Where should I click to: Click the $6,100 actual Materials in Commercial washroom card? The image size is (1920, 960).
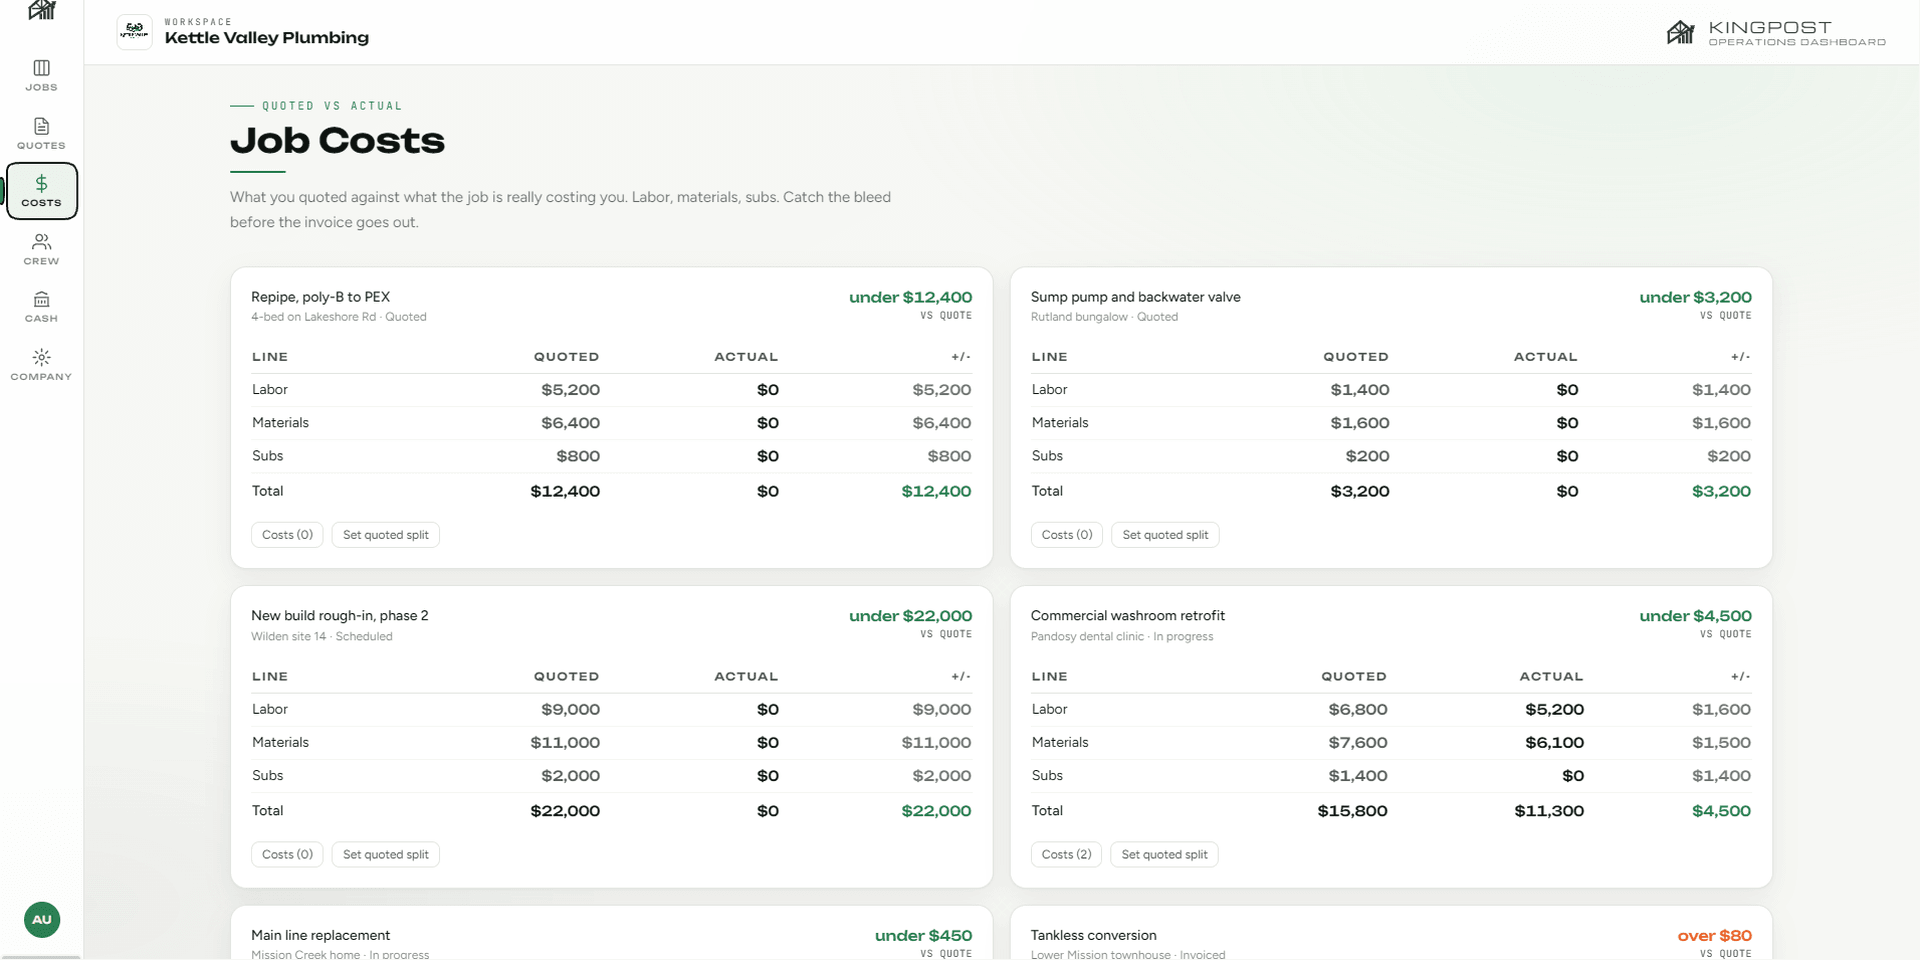click(x=1555, y=742)
